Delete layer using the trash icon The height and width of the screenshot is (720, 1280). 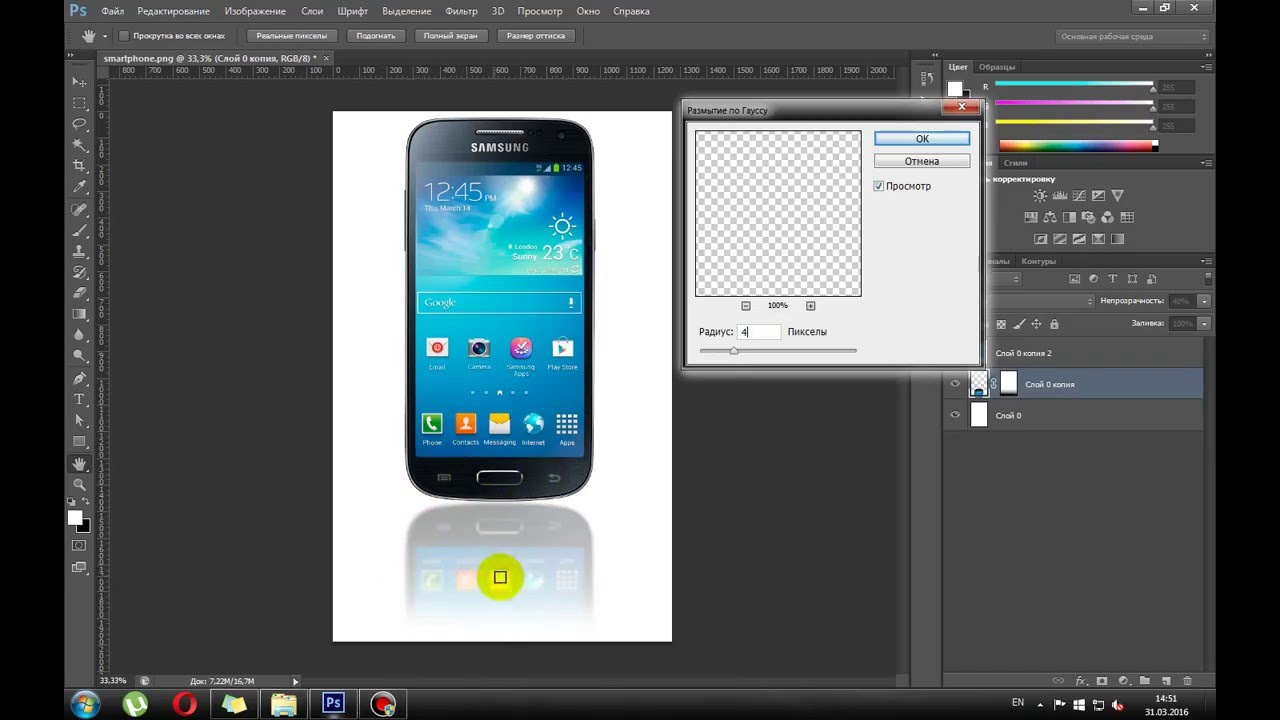[x=1187, y=680]
